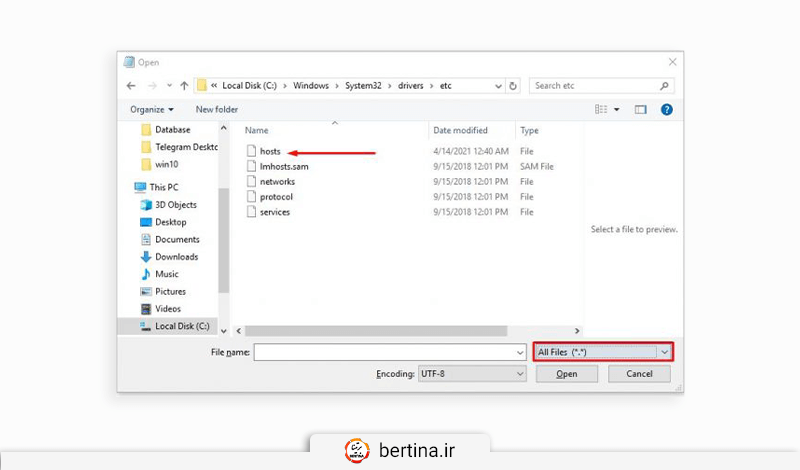Click the search magnifier icon
Image resolution: width=800 pixels, height=470 pixels.
[664, 86]
